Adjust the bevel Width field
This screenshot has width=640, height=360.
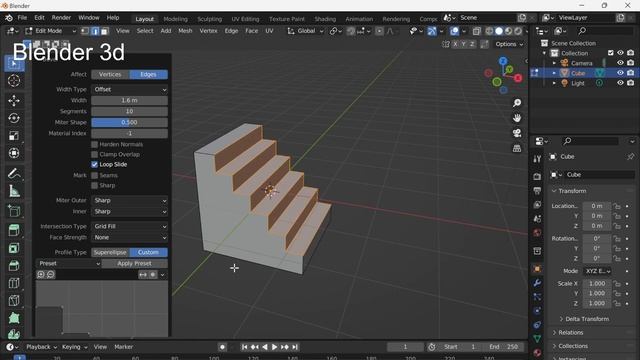click(x=129, y=100)
